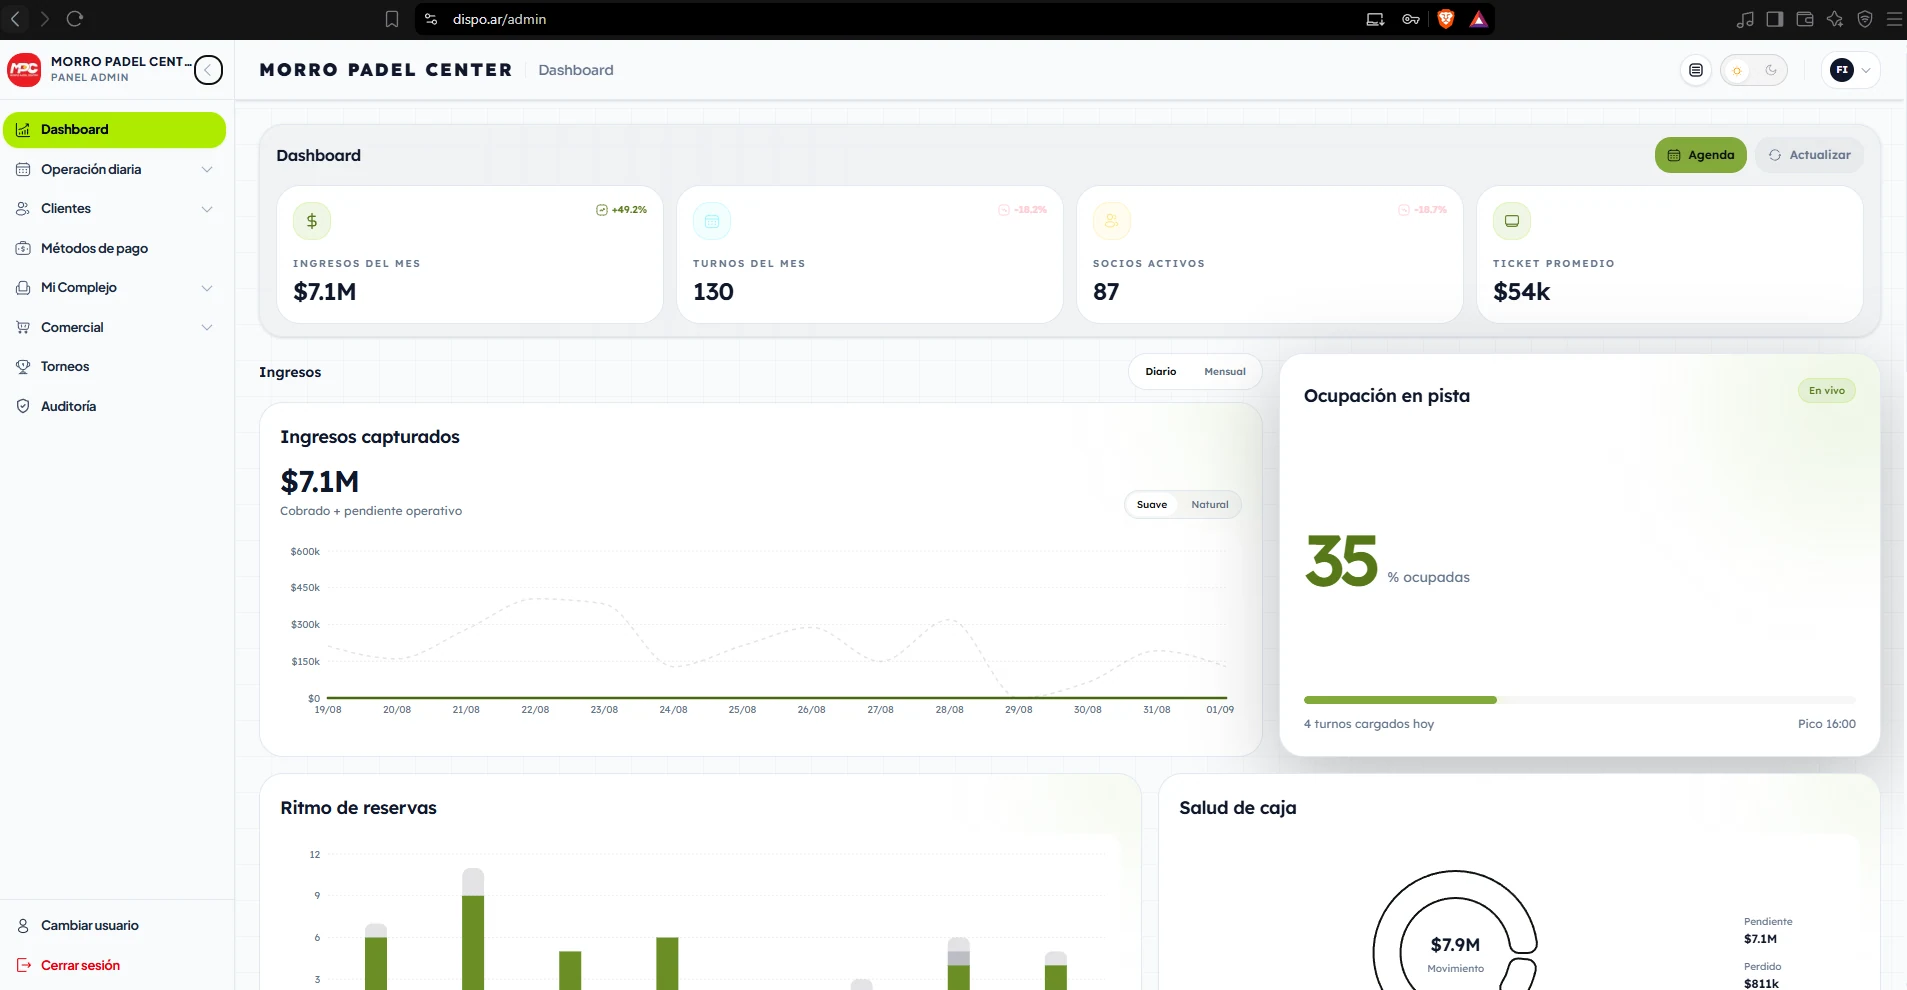Click the Torneos trophy icon

pos(23,367)
